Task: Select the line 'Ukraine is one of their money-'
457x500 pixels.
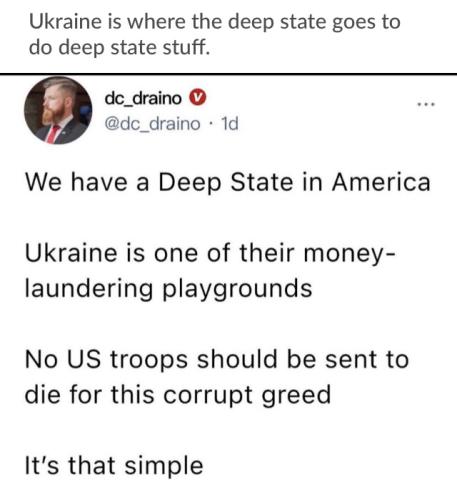Action: click(x=211, y=254)
